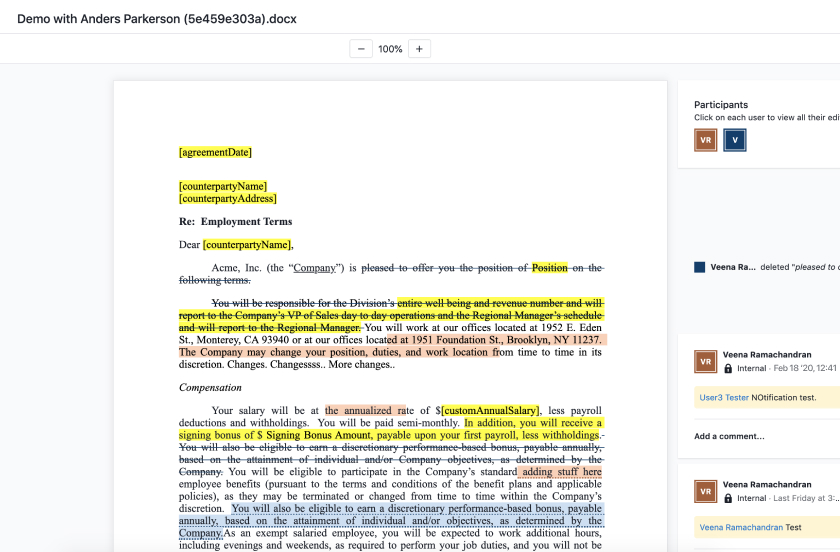The image size is (840, 552).
Task: Open the Veena Ramachandran mention in Test comment
Action: (740, 527)
